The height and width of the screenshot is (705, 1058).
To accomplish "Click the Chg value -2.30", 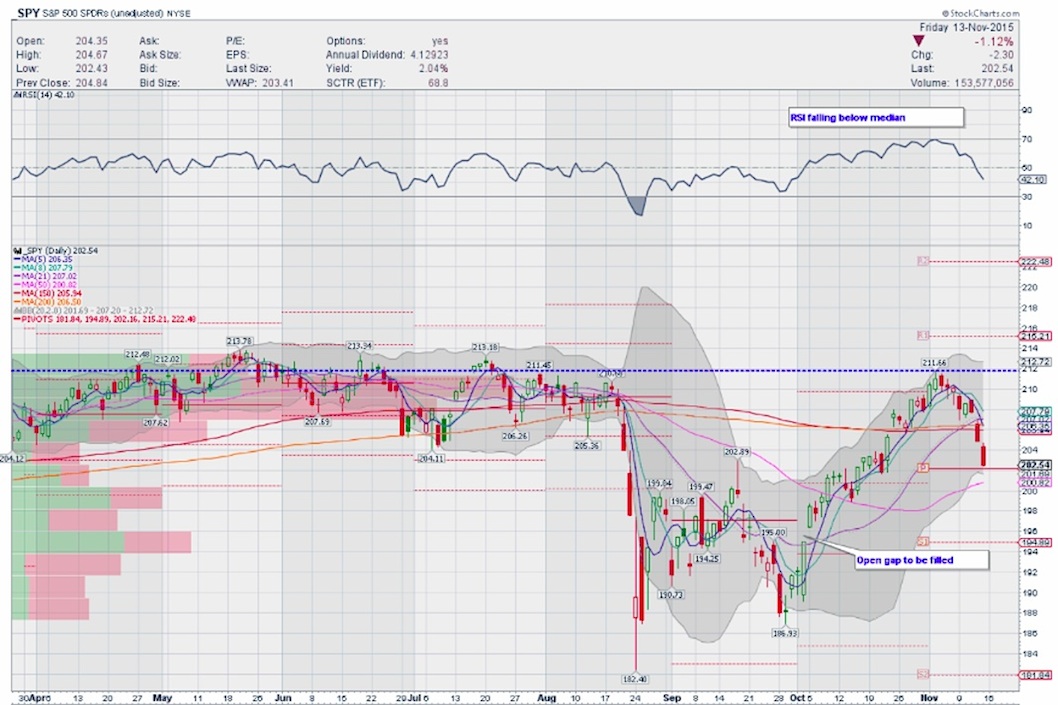I will point(1000,55).
